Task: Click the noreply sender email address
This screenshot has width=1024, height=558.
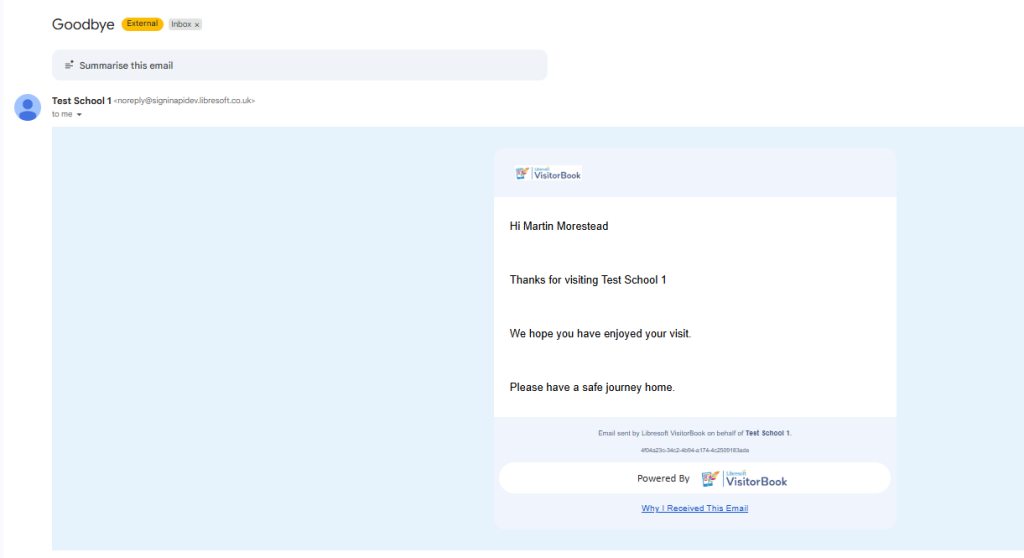Action: pos(184,101)
